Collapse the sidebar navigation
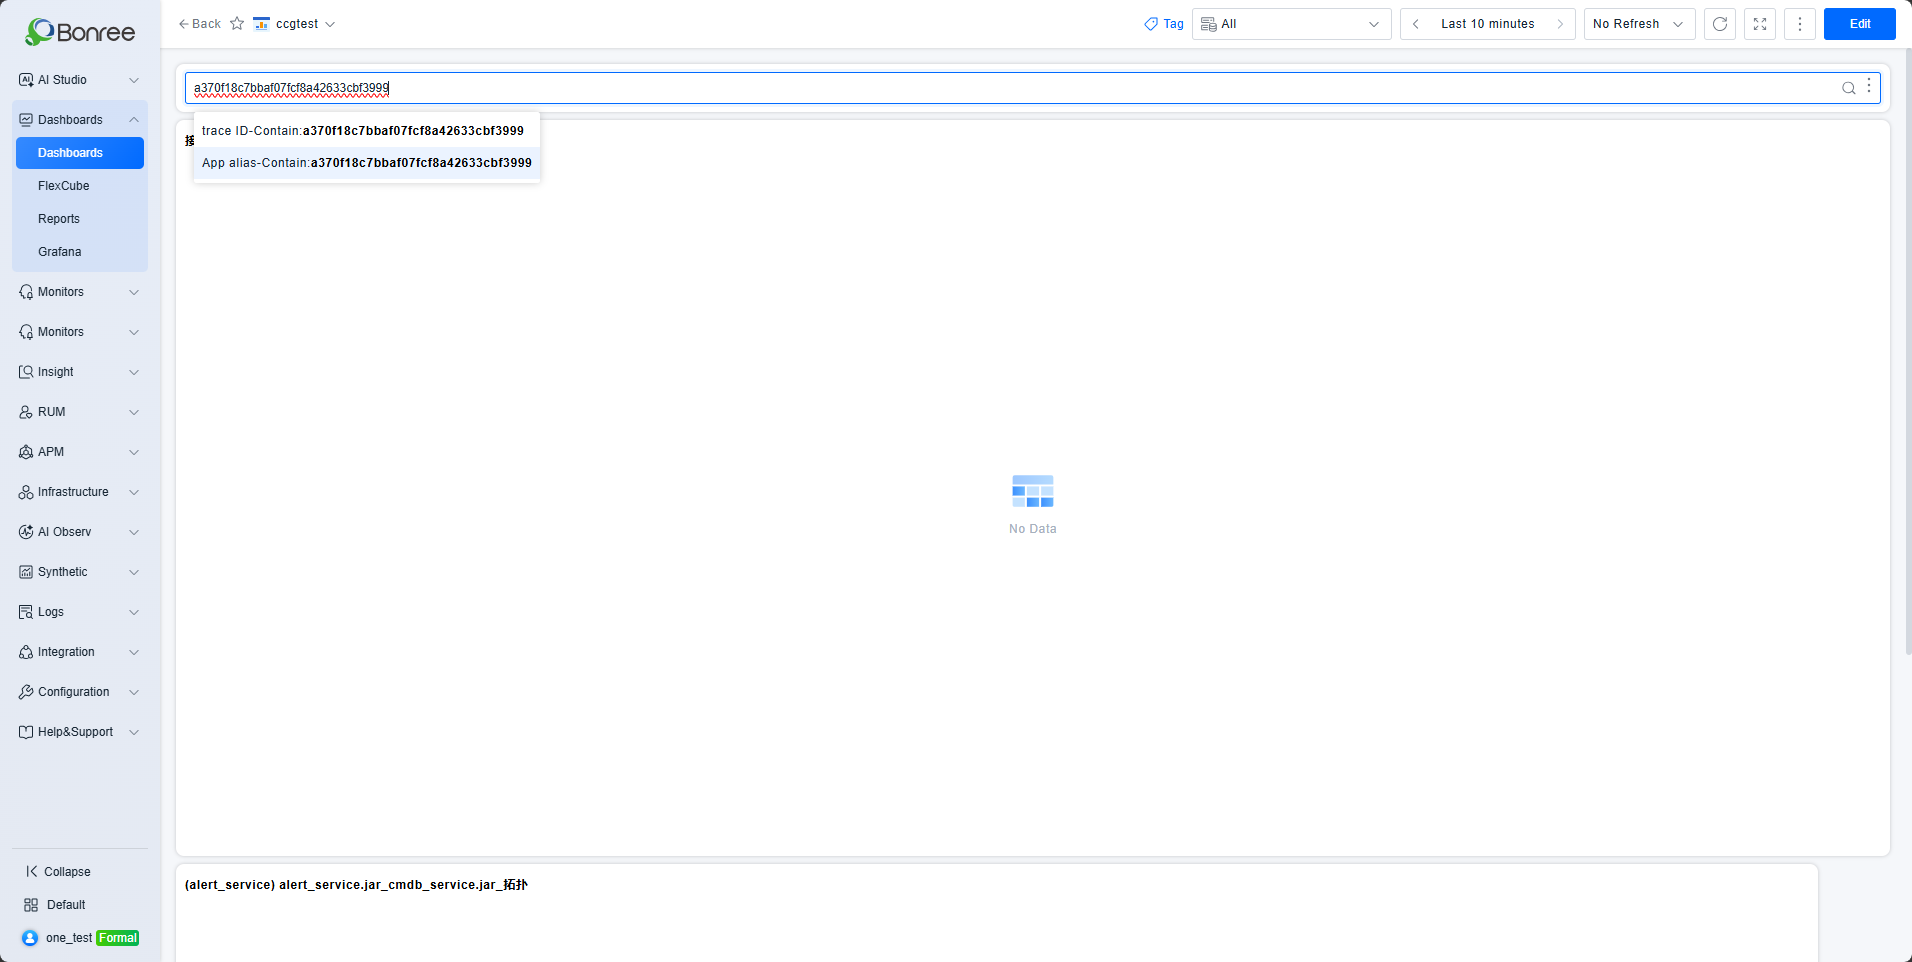 point(58,872)
